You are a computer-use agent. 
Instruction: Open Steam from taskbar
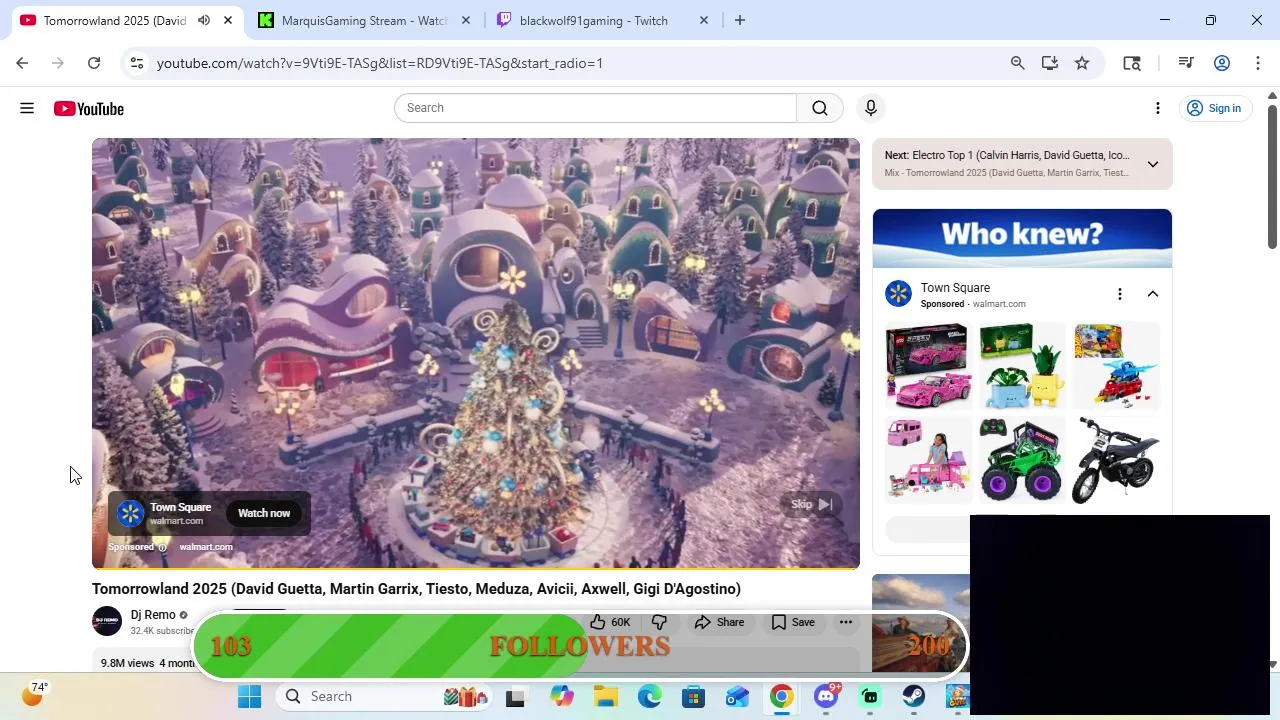[914, 696]
